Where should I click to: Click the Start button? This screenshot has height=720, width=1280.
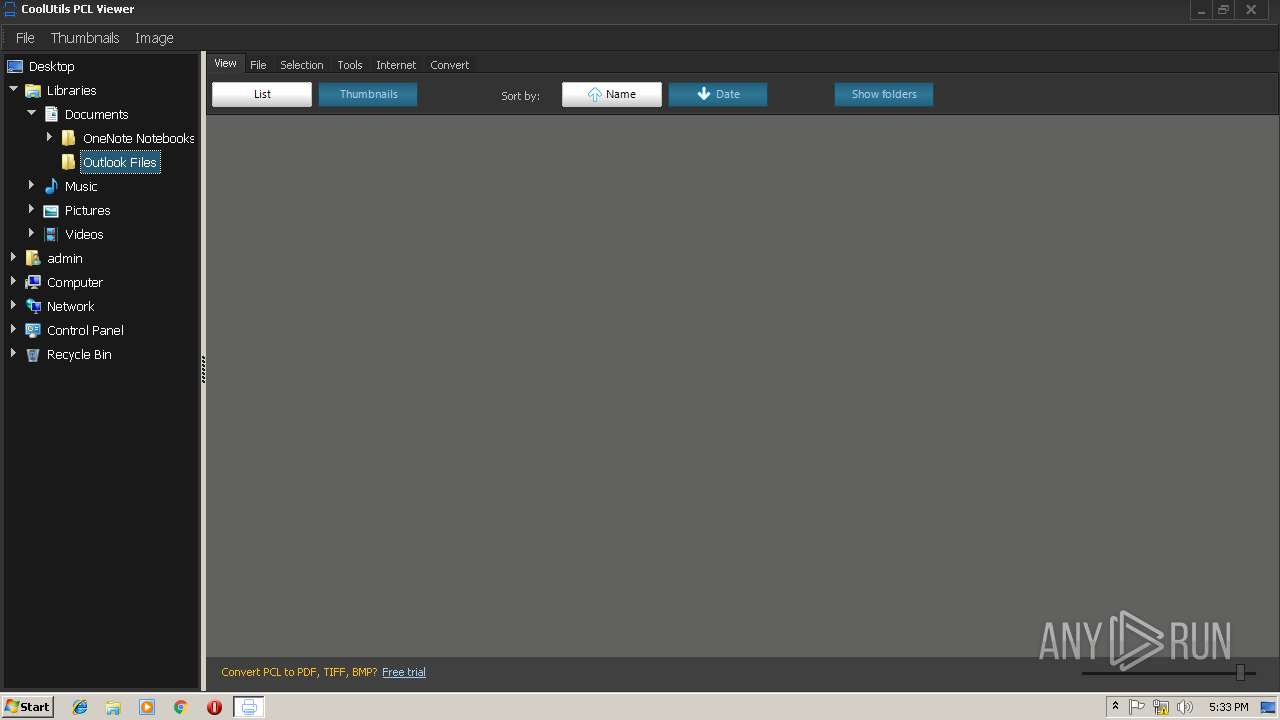(27, 707)
